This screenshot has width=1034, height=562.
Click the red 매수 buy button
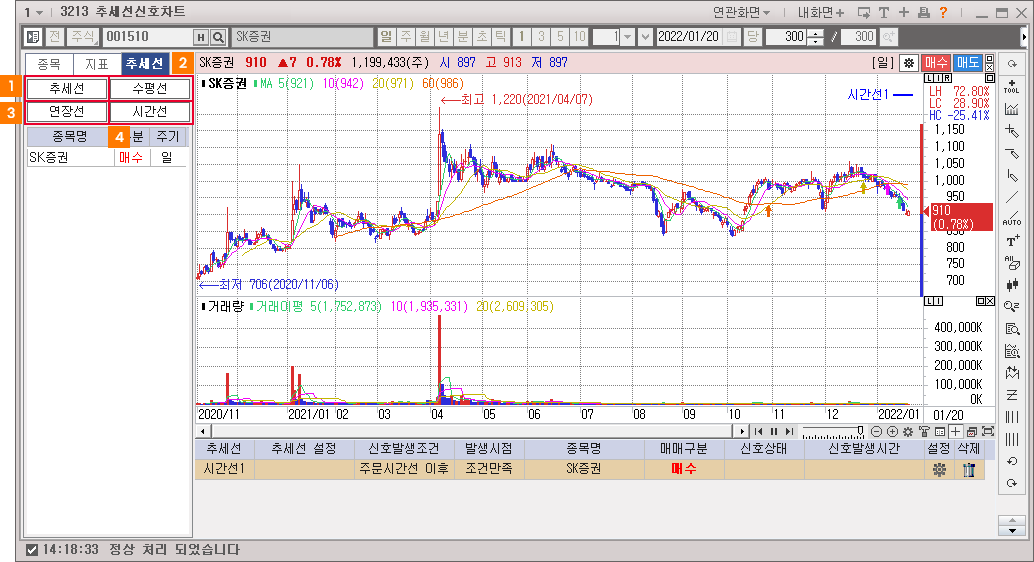tap(935, 63)
